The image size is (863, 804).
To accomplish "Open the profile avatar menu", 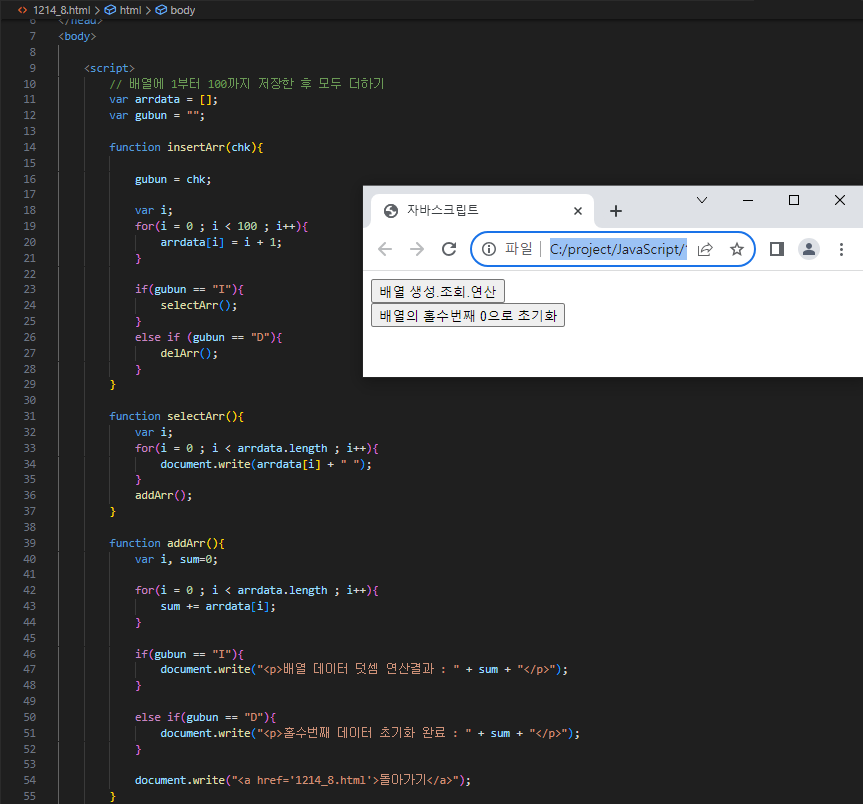I will 809,249.
